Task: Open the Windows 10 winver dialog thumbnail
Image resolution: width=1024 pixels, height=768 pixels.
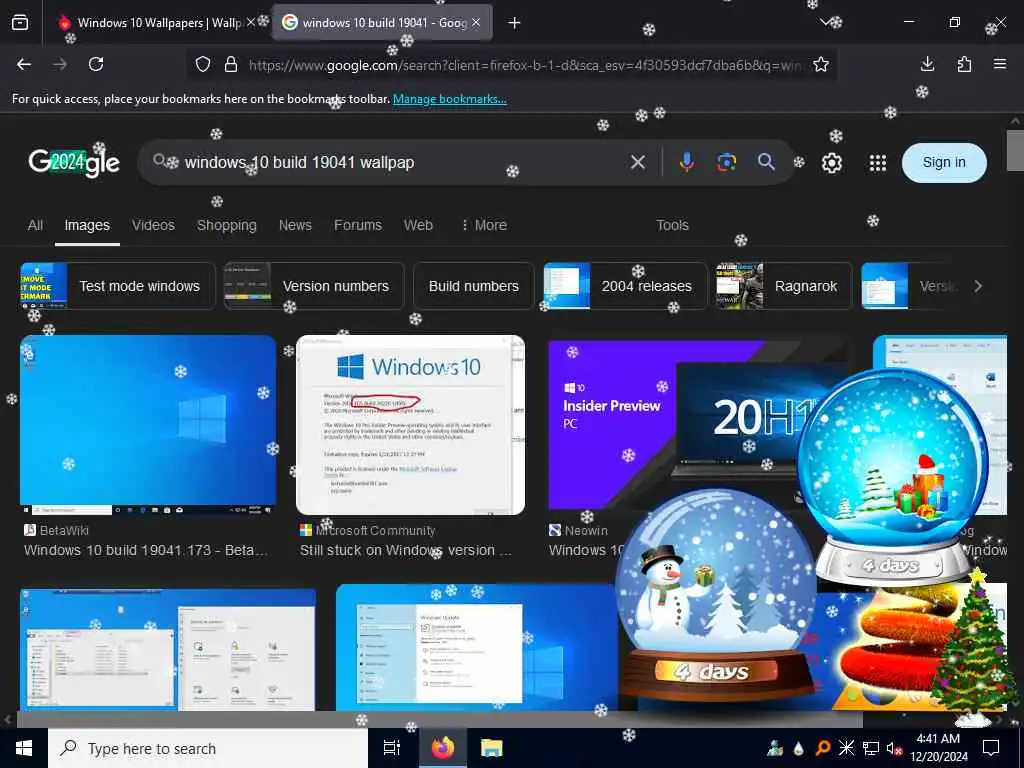Action: point(410,425)
